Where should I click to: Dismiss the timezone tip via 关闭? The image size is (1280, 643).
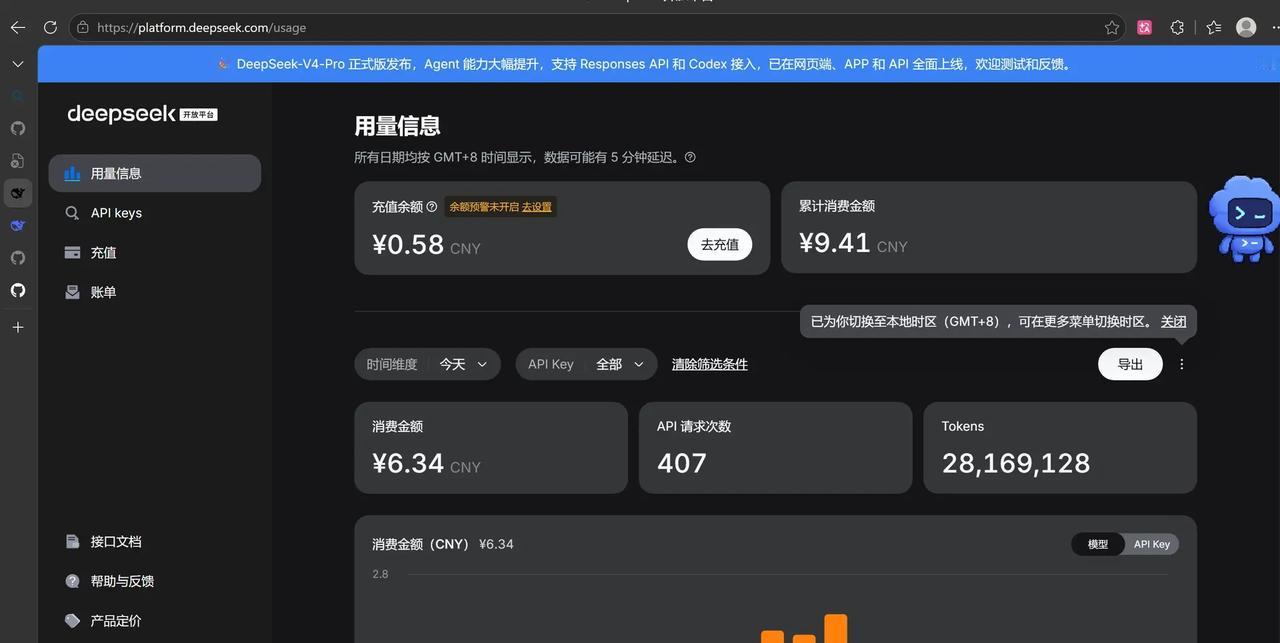pyautogui.click(x=1173, y=322)
